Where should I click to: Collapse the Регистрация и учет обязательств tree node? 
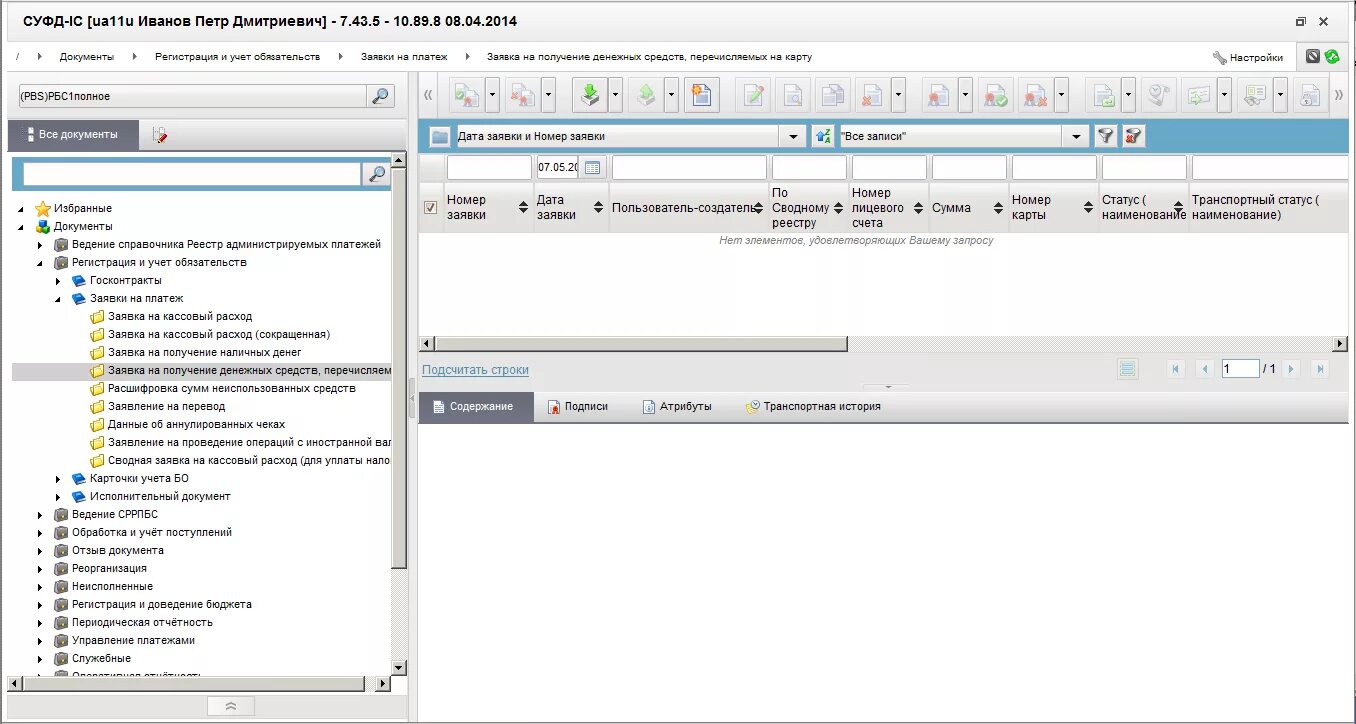click(40, 263)
